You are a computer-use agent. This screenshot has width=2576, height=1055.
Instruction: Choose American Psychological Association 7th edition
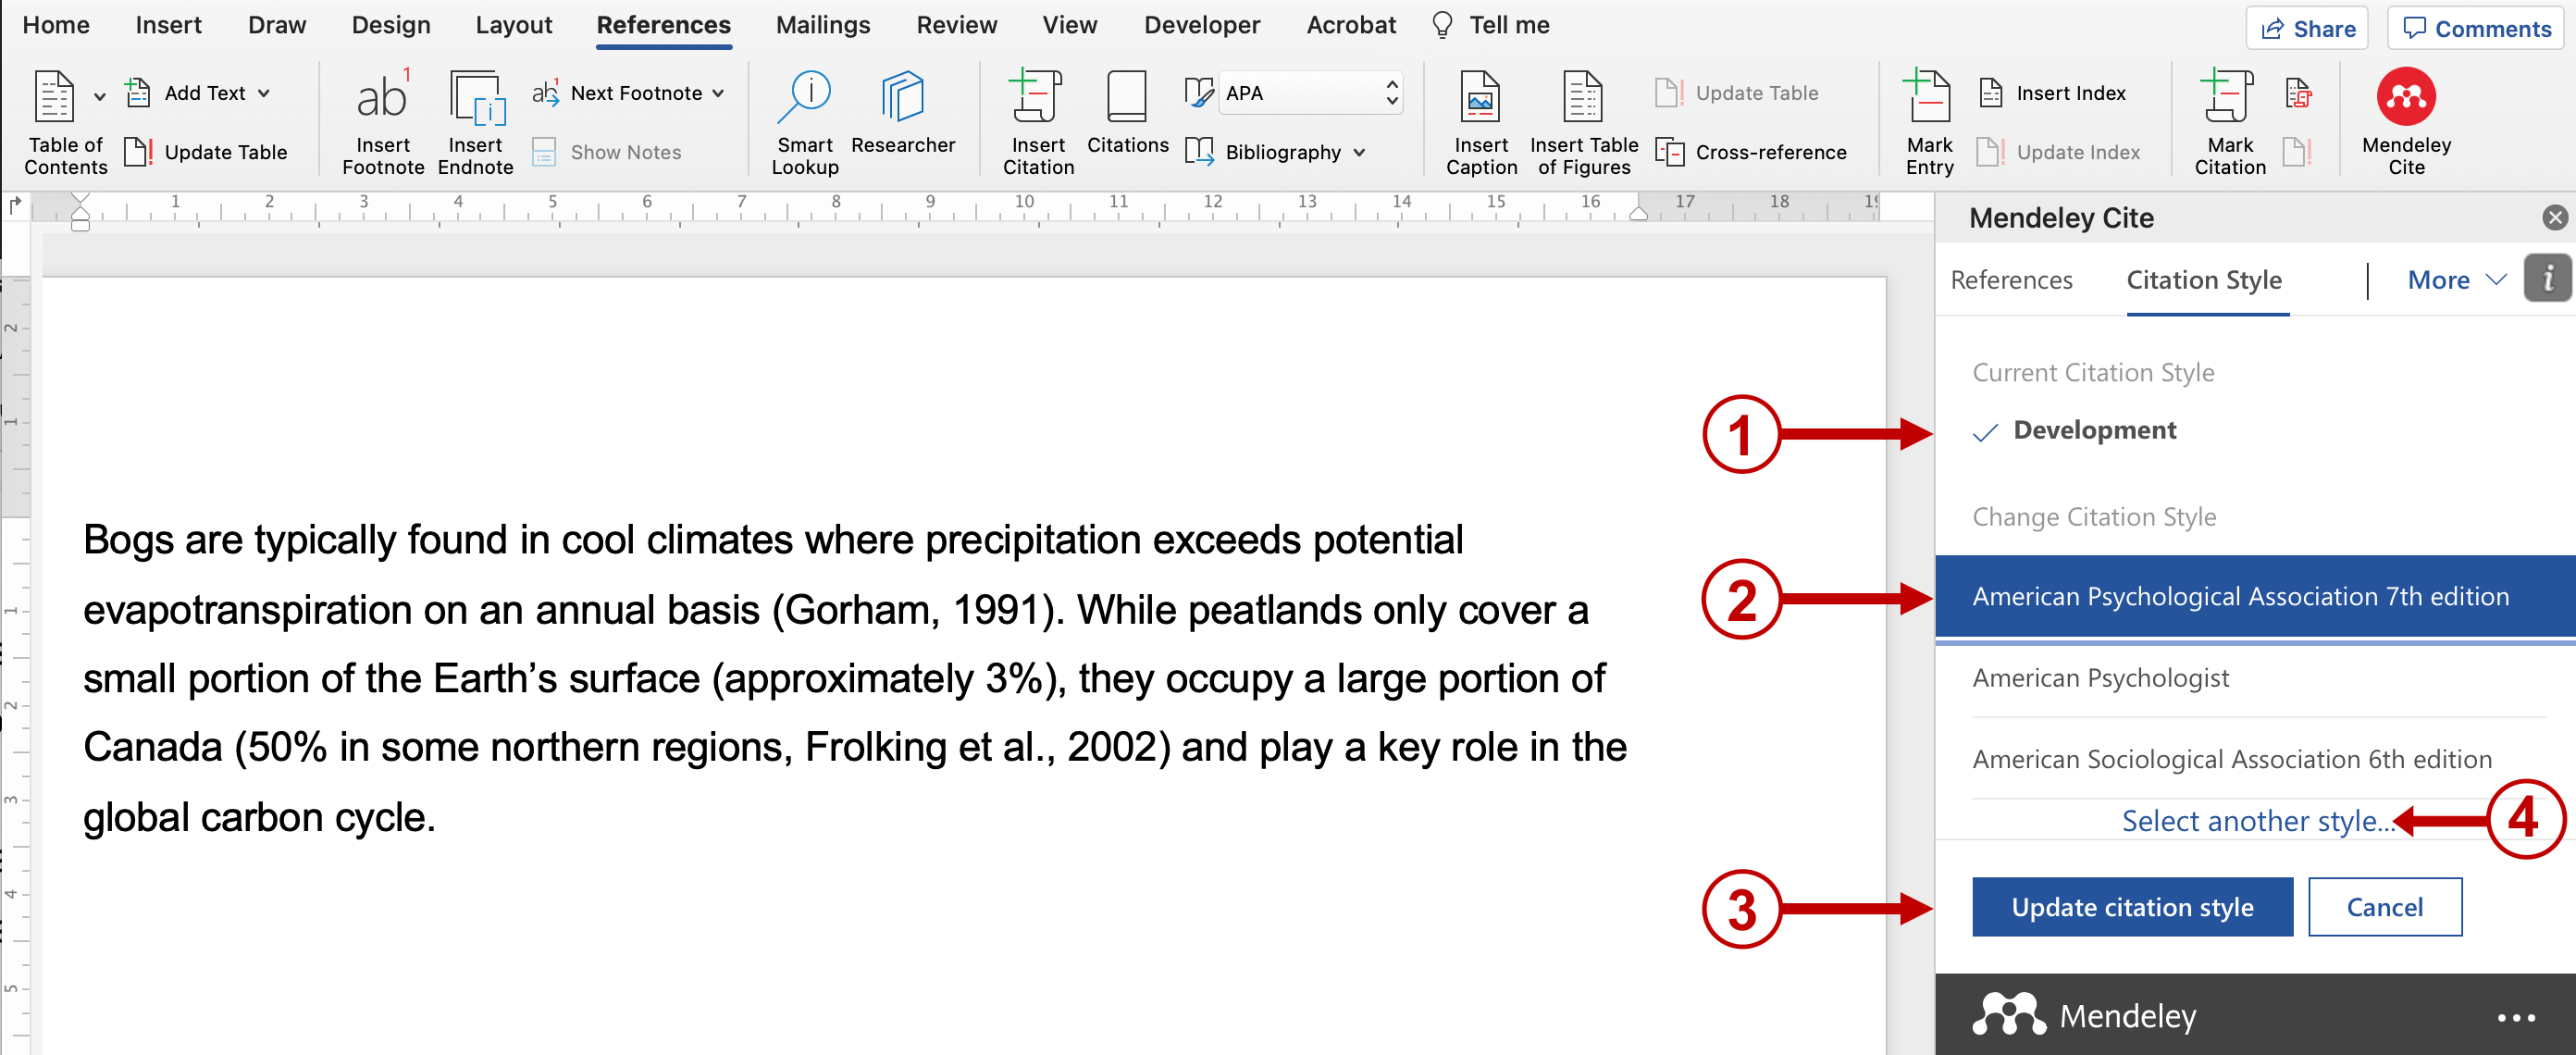point(2255,596)
